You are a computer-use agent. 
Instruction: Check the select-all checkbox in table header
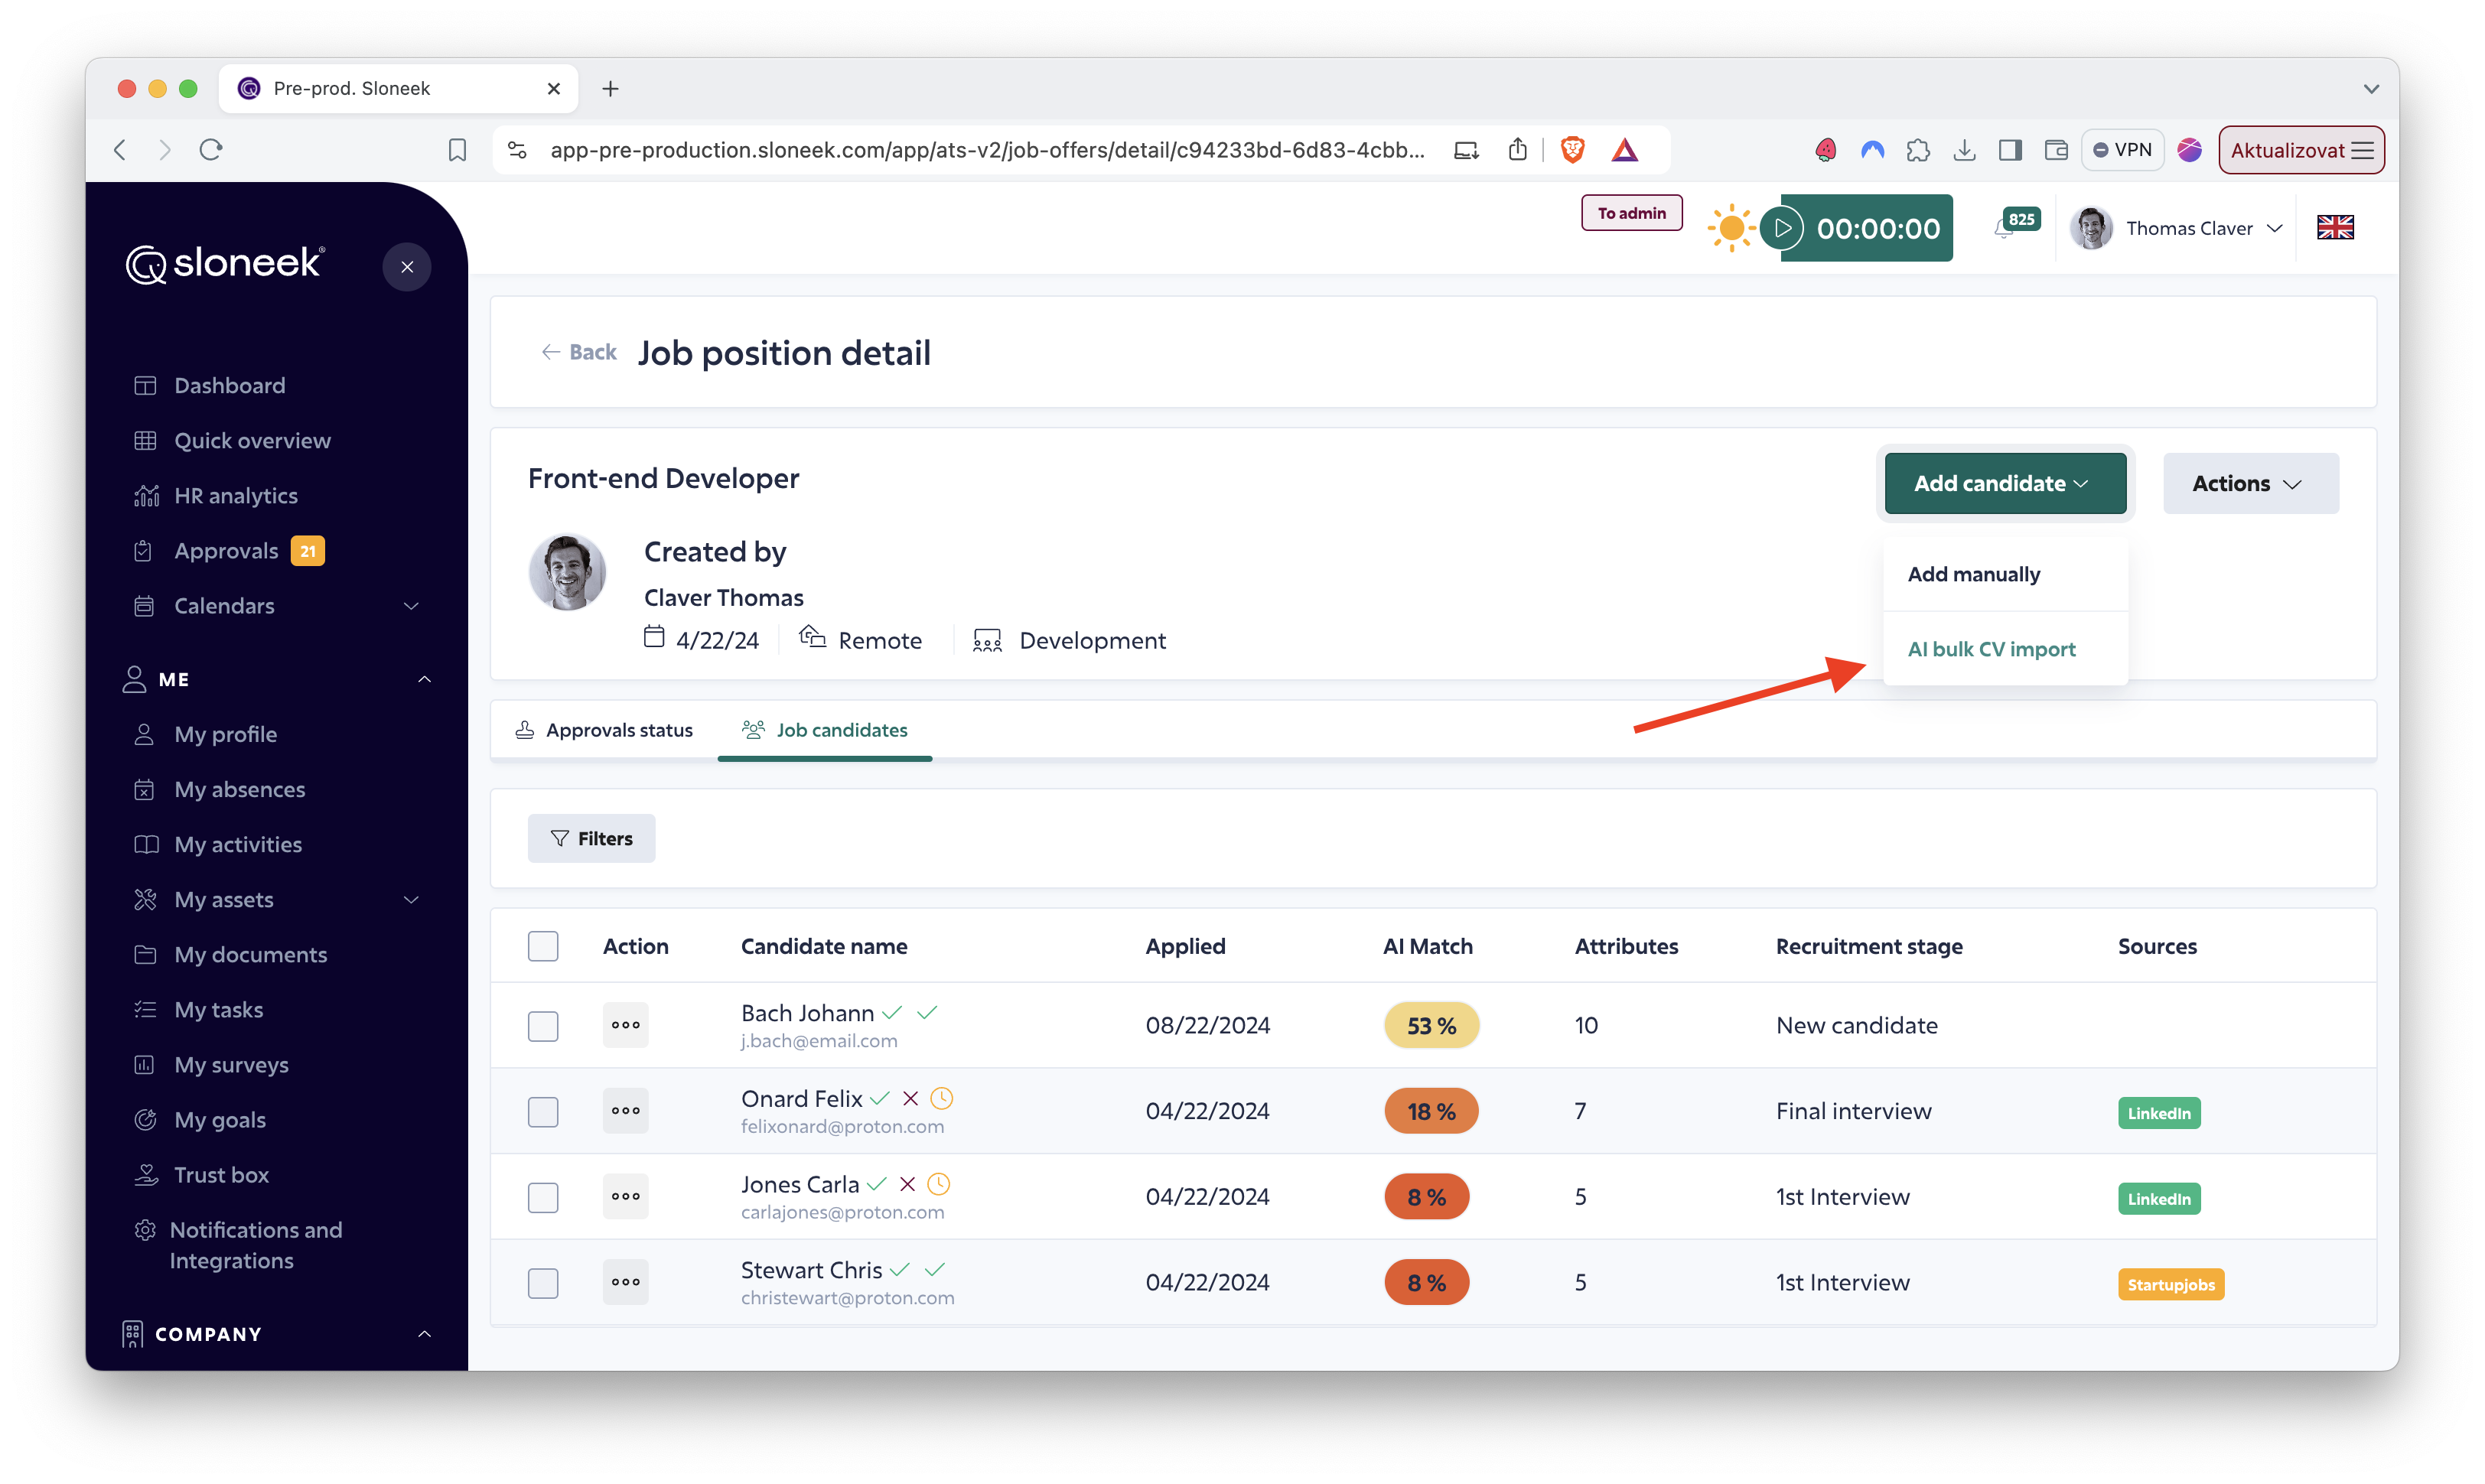543,946
